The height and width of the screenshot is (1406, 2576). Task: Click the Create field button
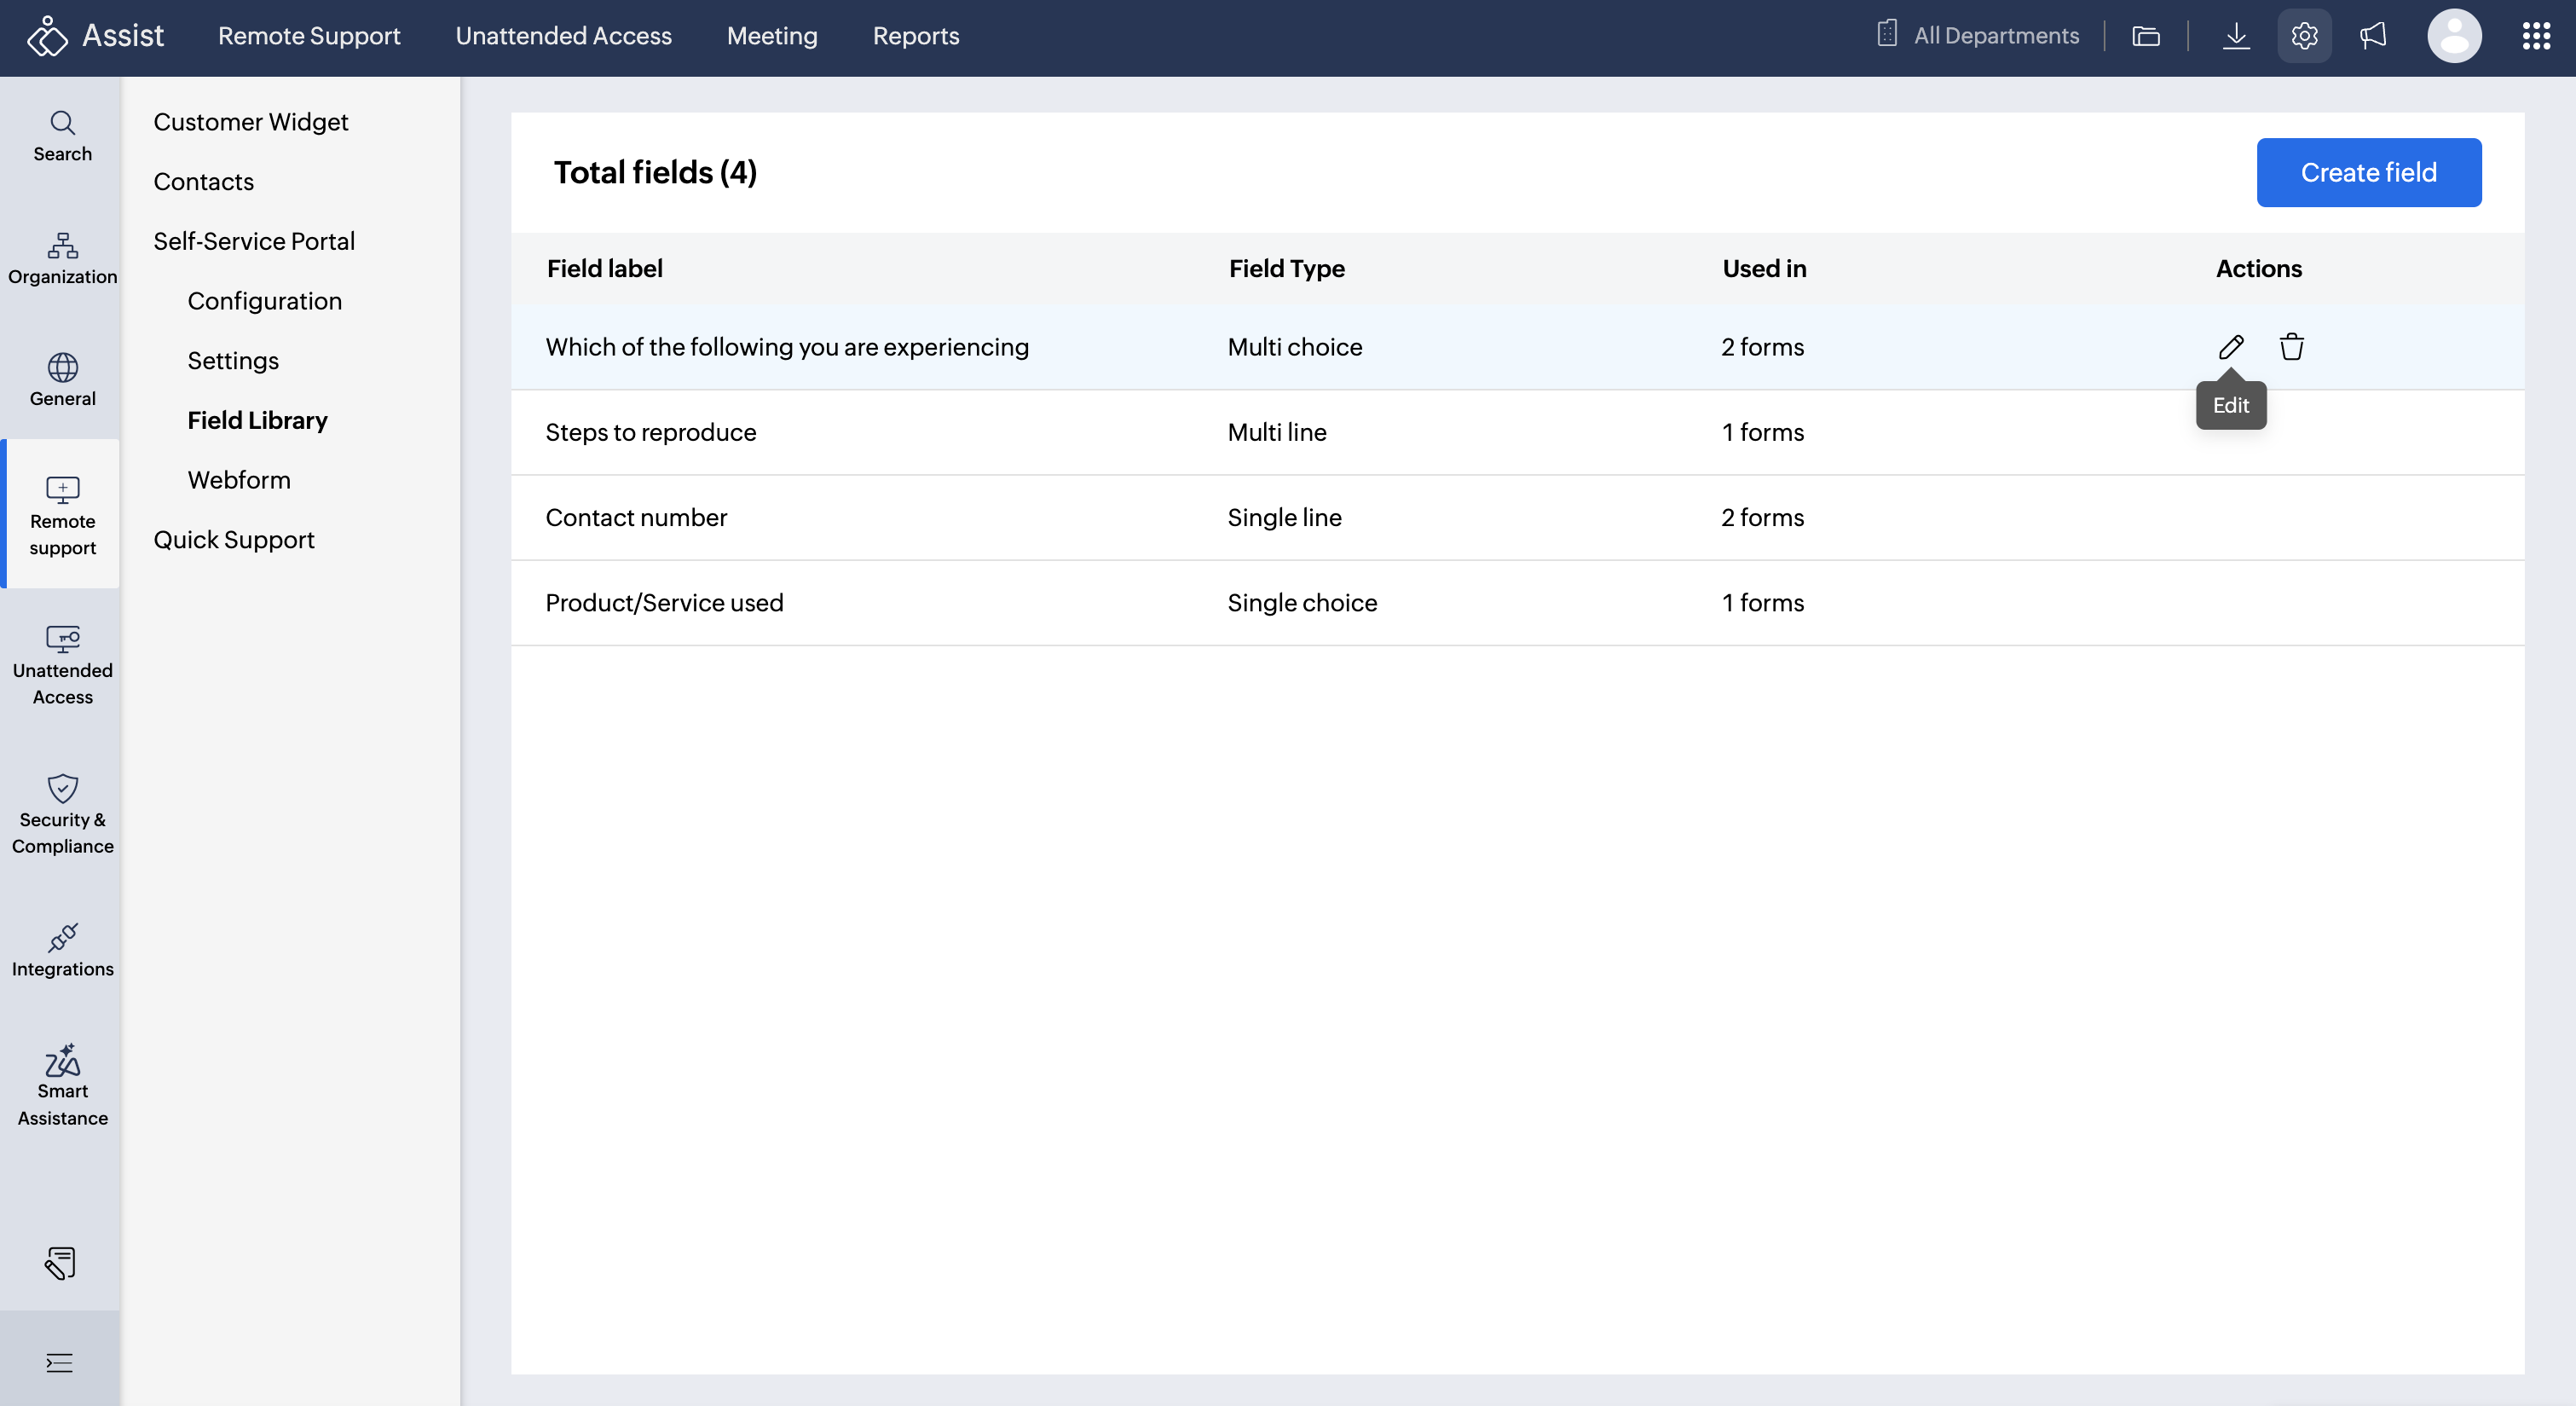[2368, 172]
